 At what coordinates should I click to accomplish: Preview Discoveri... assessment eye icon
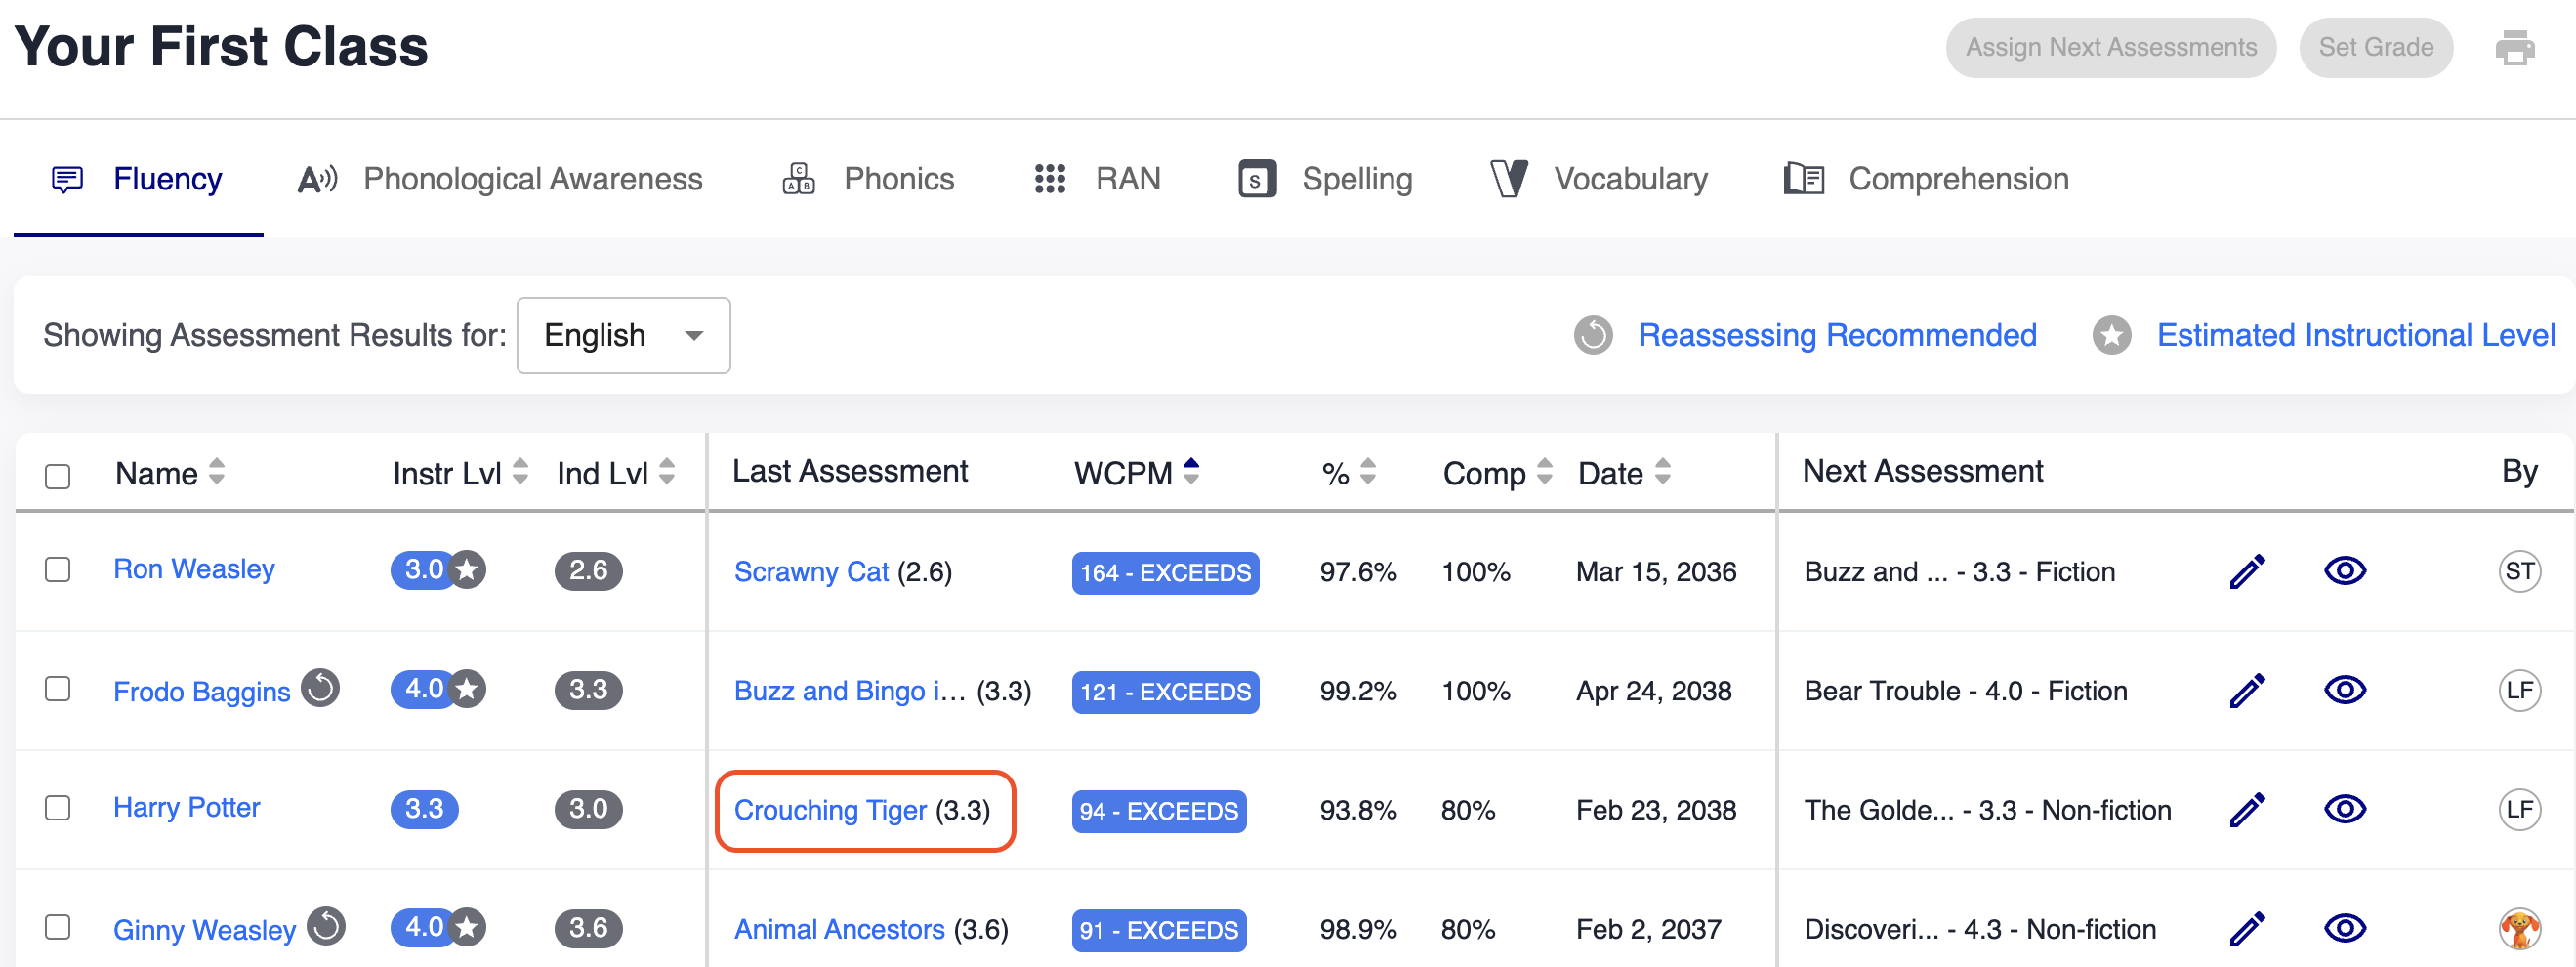pyautogui.click(x=2345, y=928)
